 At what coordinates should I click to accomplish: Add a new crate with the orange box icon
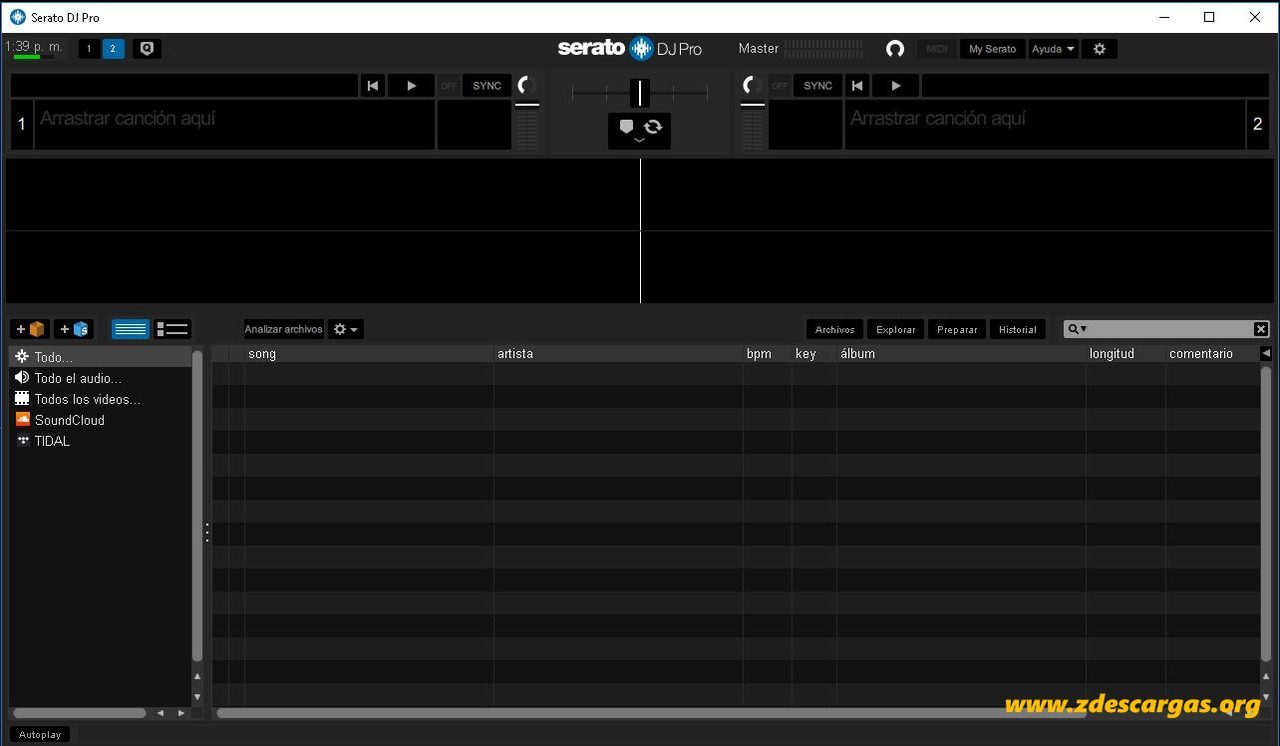[x=30, y=329]
